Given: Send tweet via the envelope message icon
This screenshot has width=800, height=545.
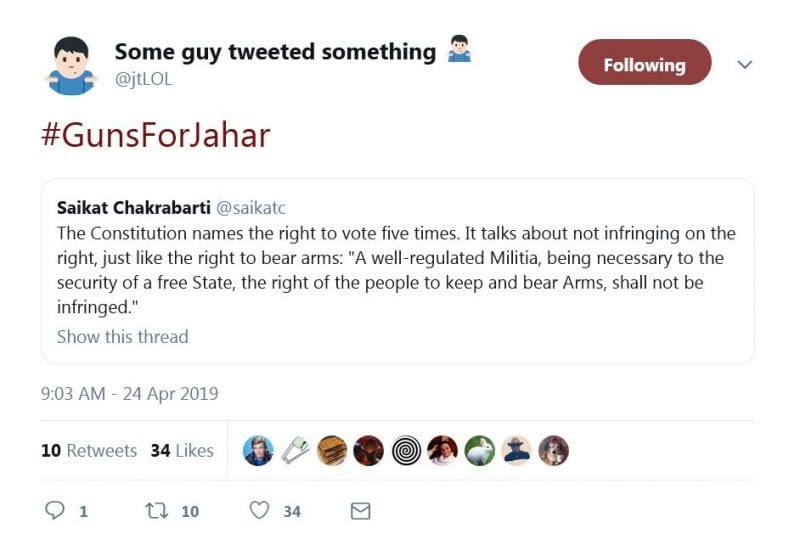Looking at the screenshot, I should (360, 511).
